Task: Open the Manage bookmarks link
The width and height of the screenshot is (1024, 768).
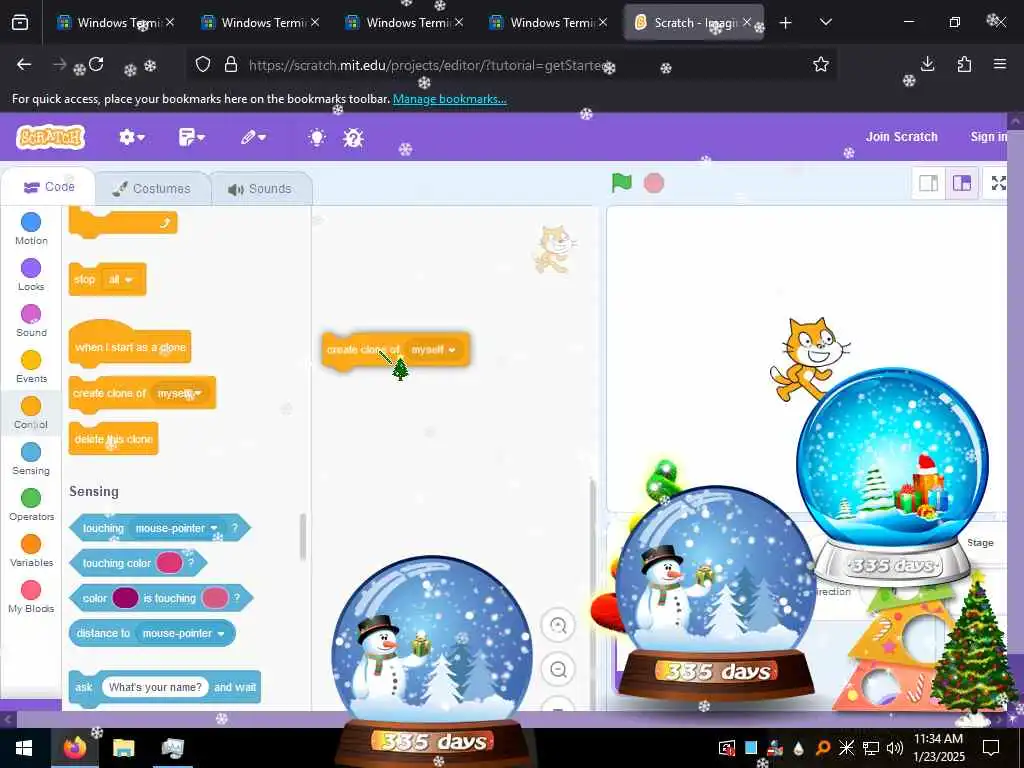Action: [x=449, y=99]
